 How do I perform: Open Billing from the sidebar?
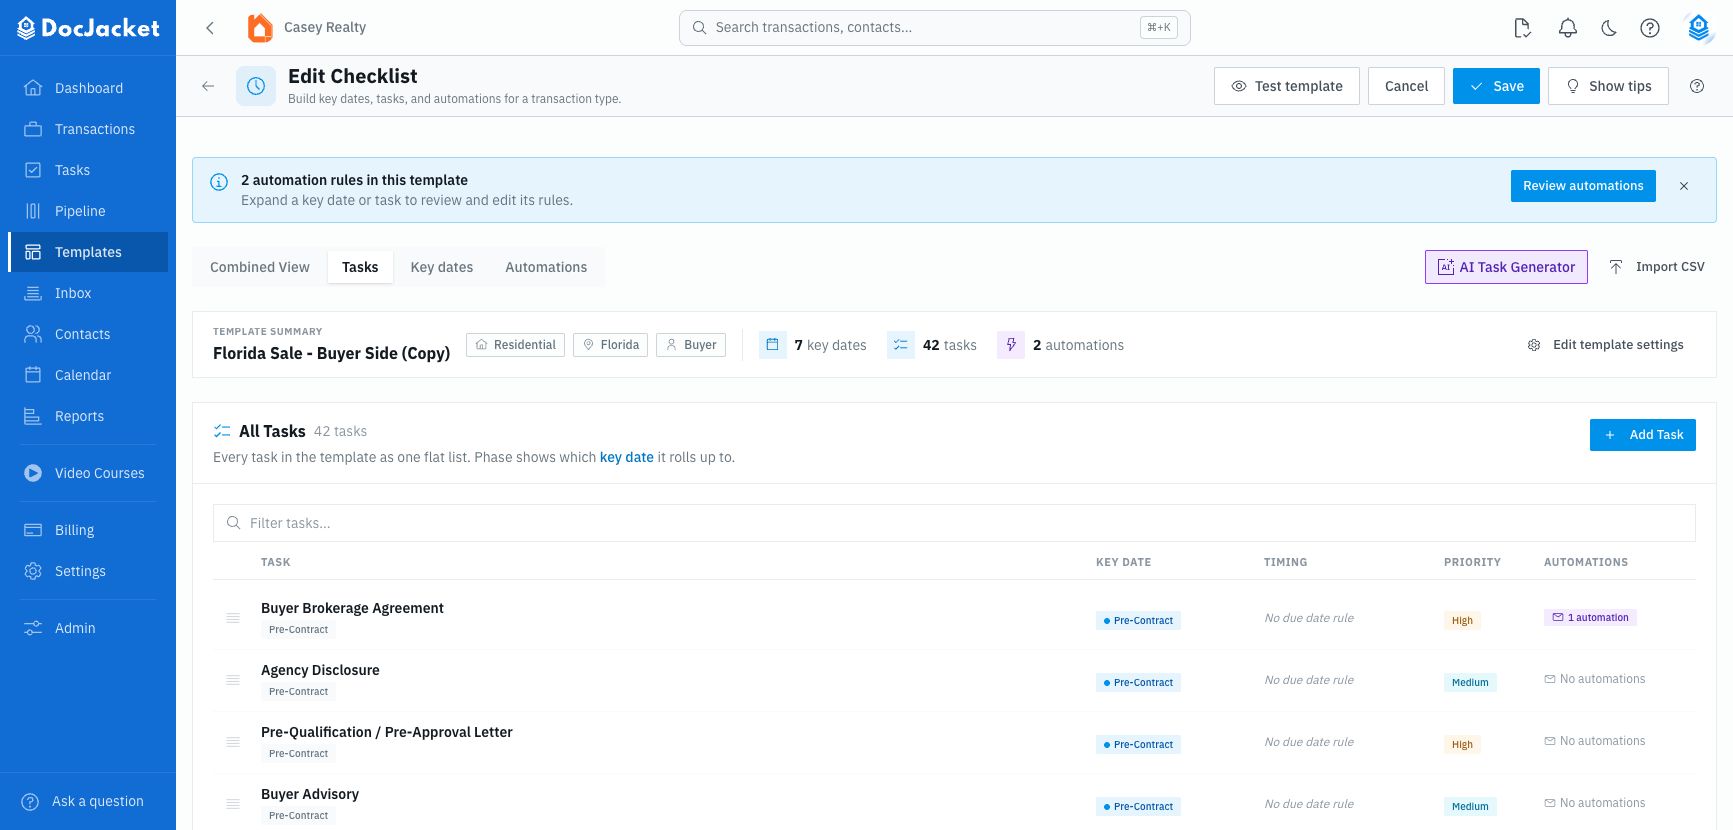tap(88, 530)
